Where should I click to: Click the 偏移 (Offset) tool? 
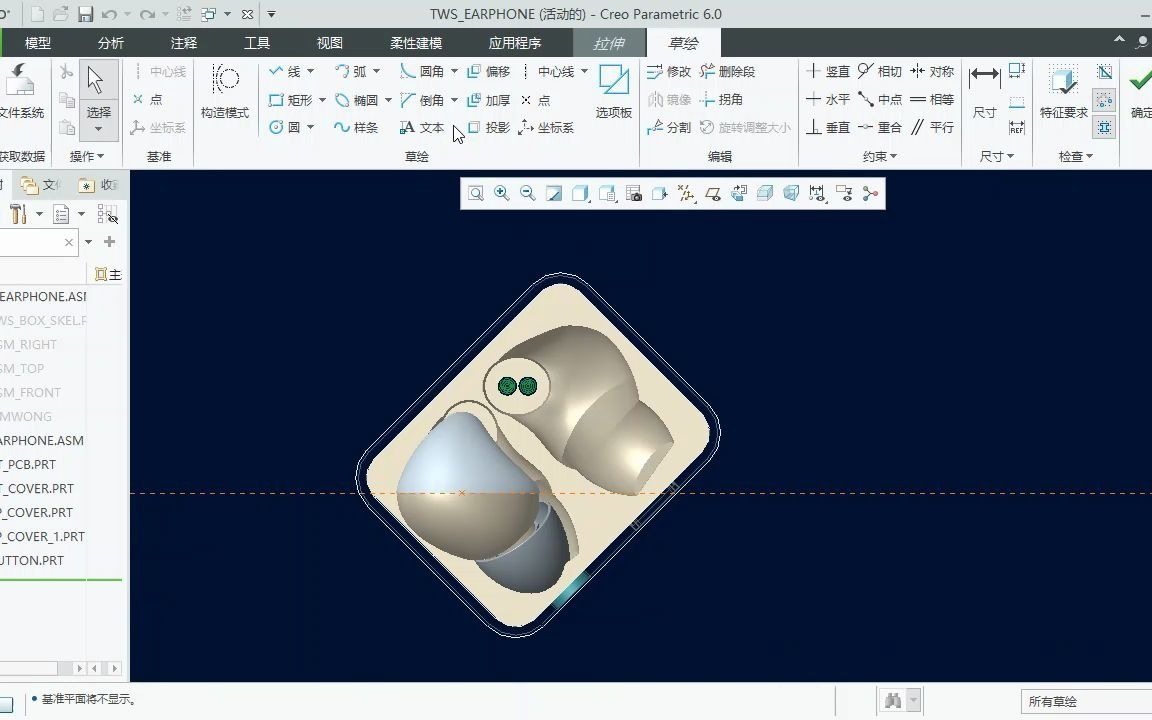point(489,71)
